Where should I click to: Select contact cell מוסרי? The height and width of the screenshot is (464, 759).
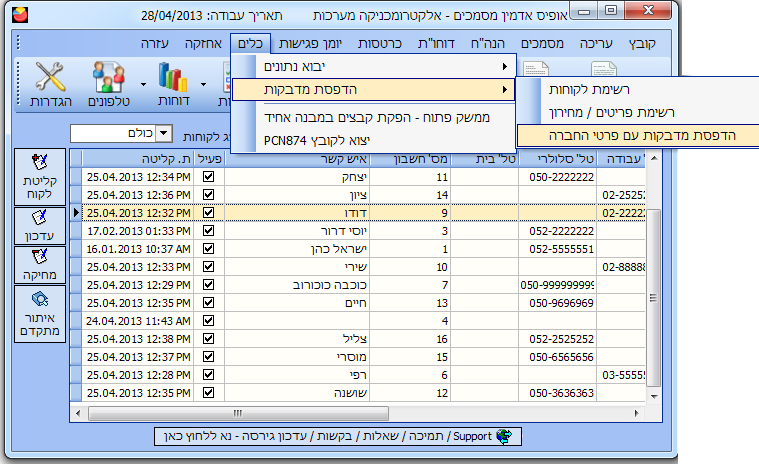[297, 357]
